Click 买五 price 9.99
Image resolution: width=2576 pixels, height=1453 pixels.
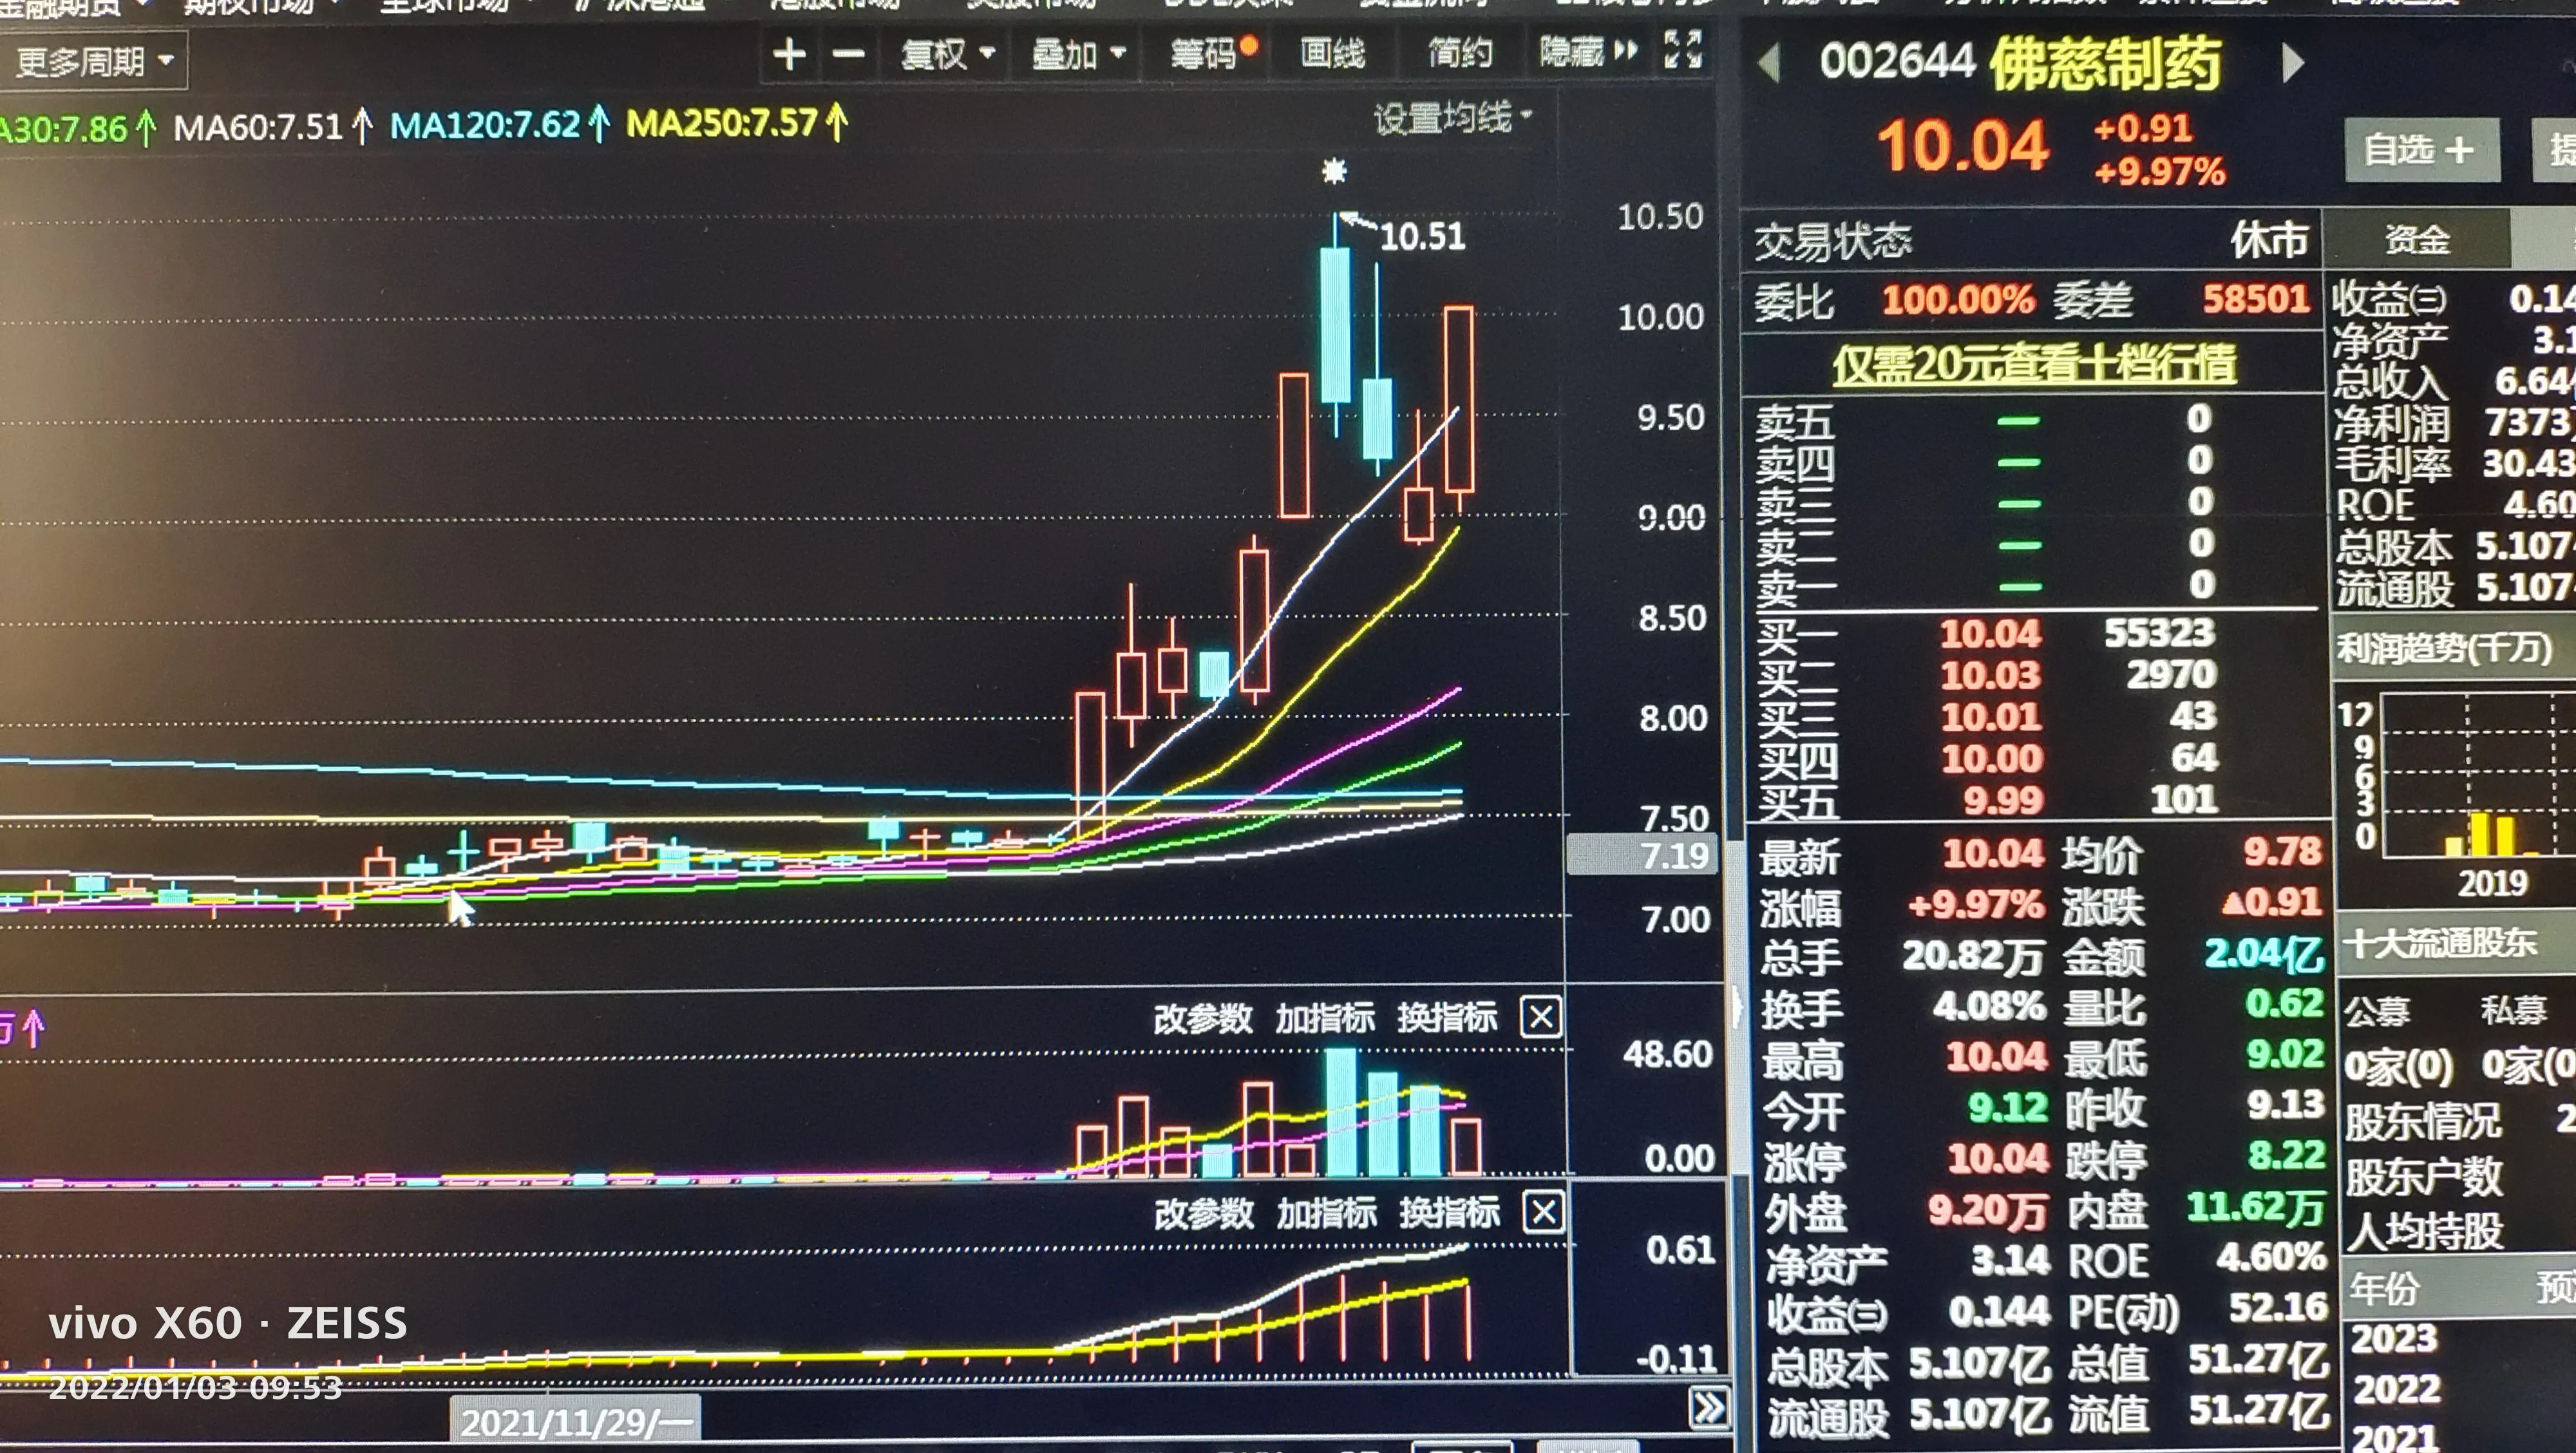pos(2002,800)
